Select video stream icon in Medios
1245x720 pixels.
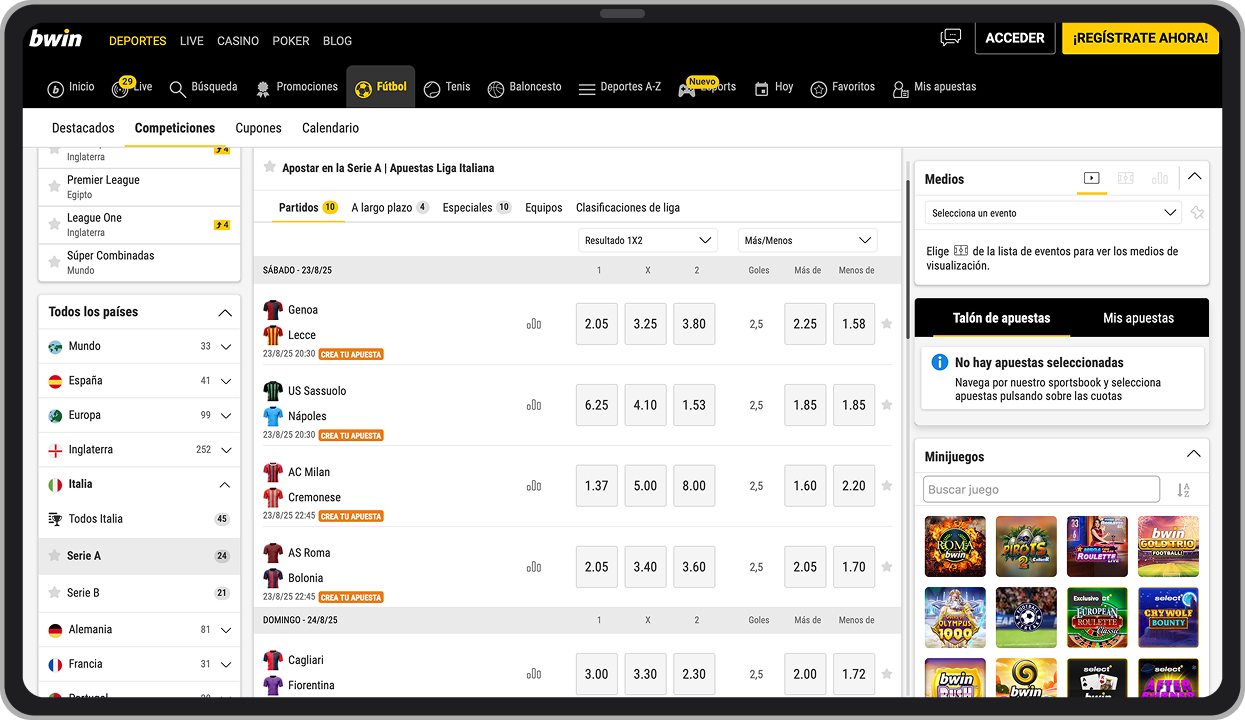click(1091, 178)
